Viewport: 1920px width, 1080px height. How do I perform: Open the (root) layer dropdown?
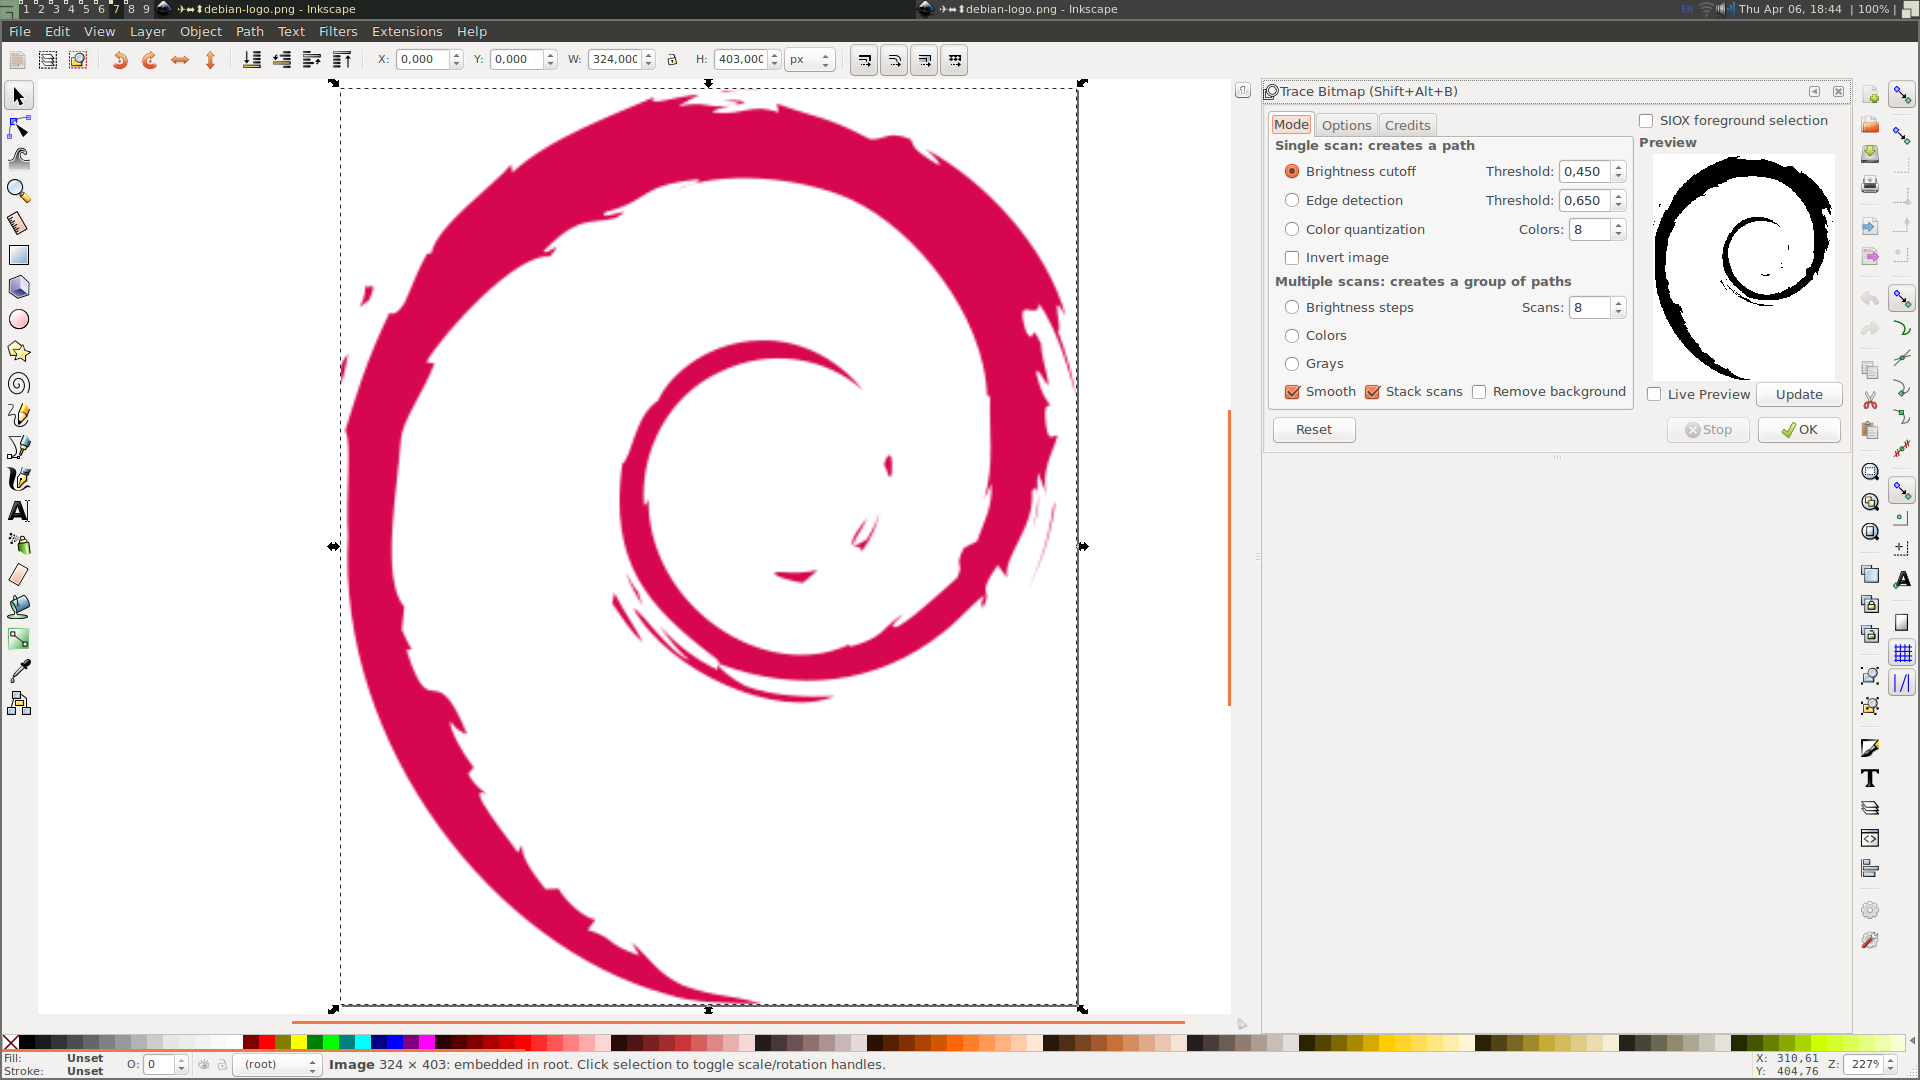[278, 1065]
